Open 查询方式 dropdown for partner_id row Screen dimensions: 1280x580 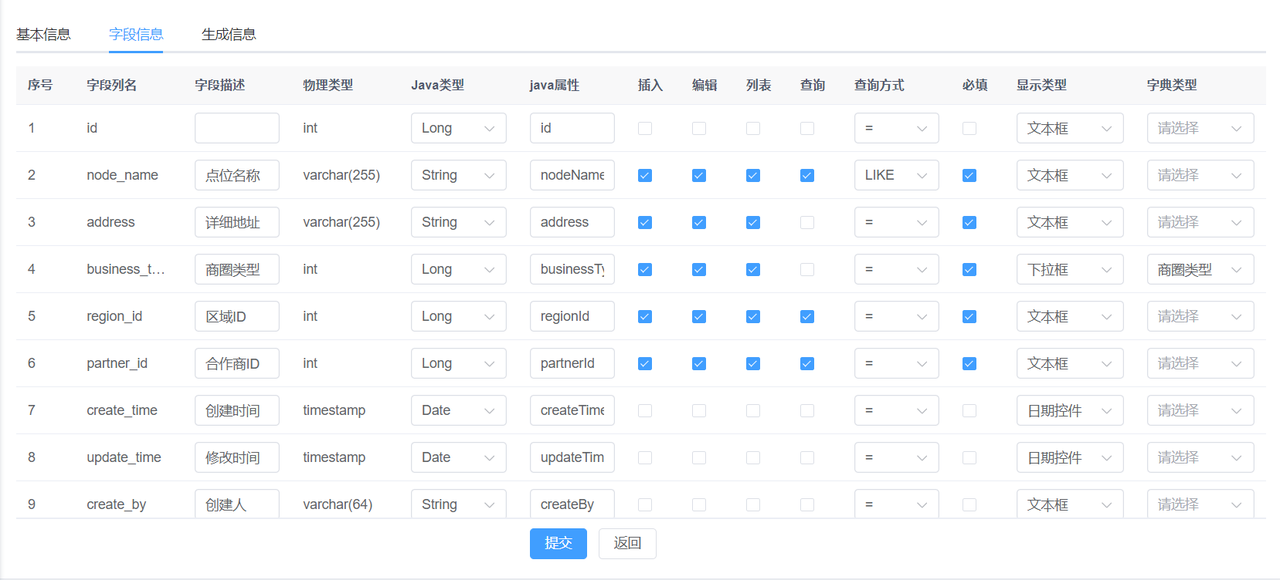click(x=896, y=363)
